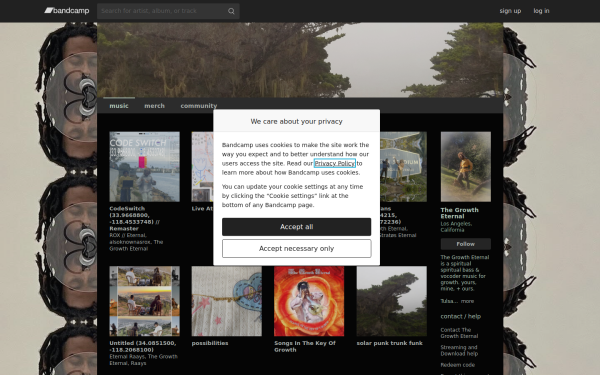
Task: Choose Accept necessary only
Action: pyautogui.click(x=297, y=248)
